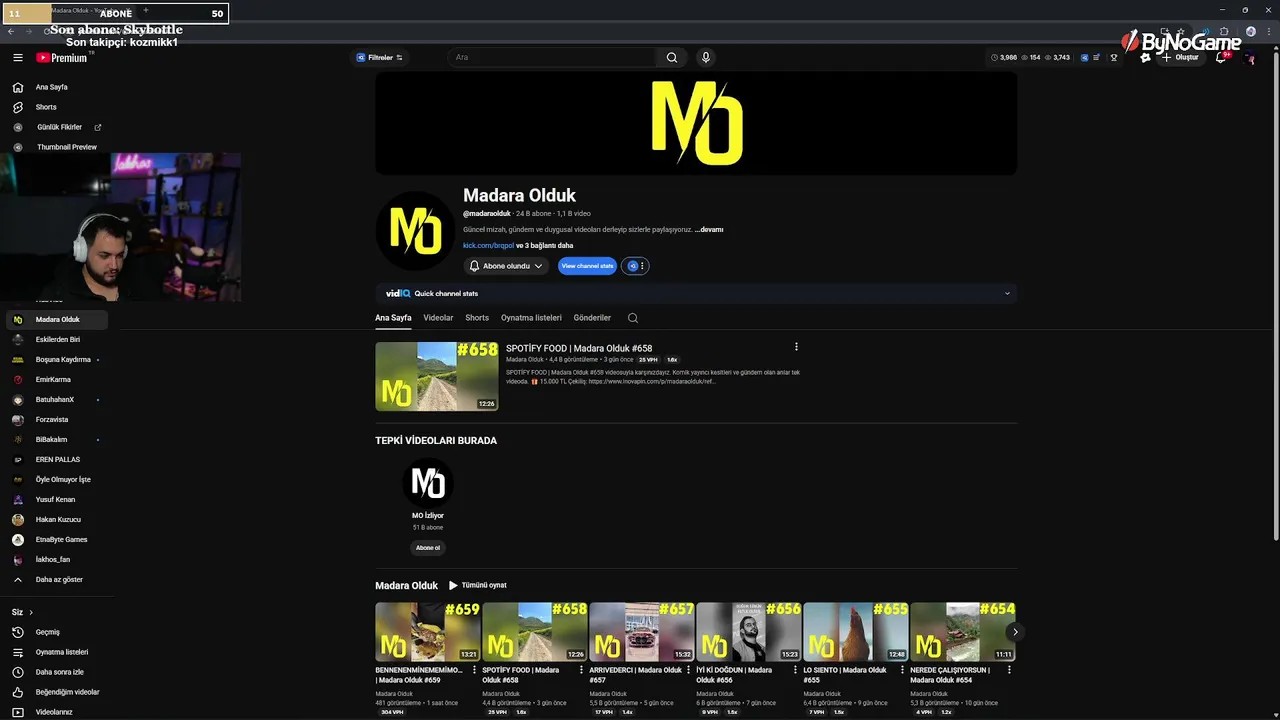1280x720 pixels.
Task: Open SPOTİFY FOOD featured video title
Action: (x=579, y=349)
